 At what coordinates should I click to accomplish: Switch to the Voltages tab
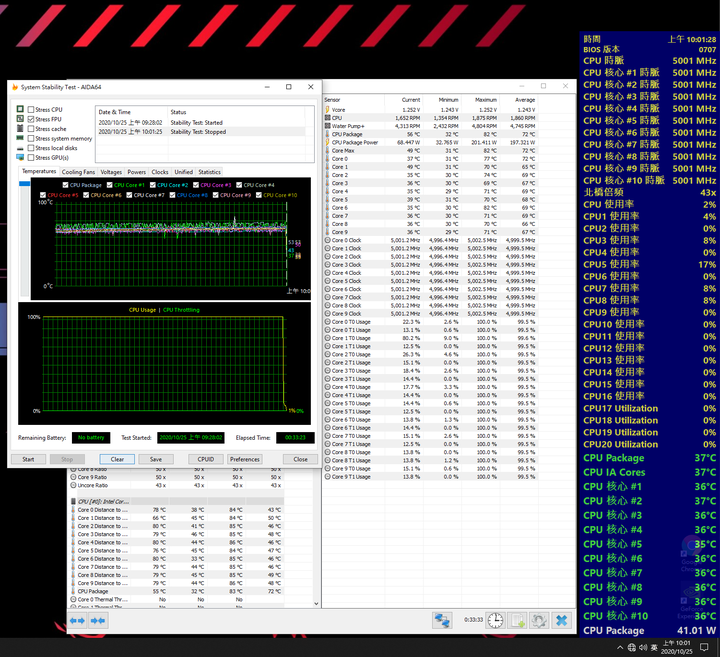click(x=111, y=172)
